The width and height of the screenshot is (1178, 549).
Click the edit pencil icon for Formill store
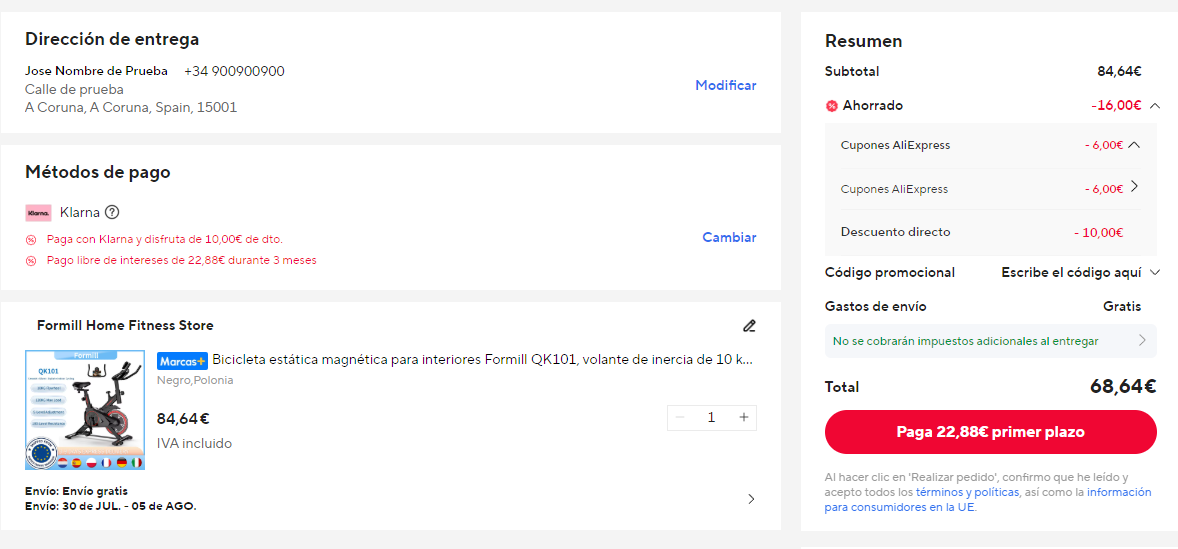pyautogui.click(x=749, y=326)
